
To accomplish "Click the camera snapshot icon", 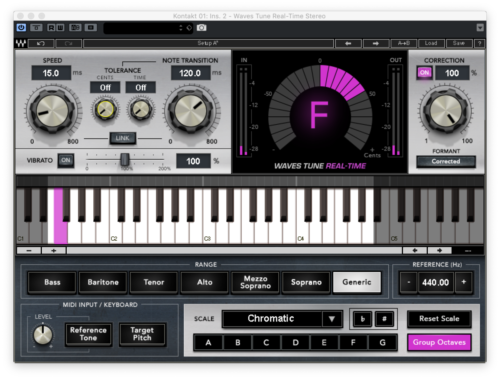I will [201, 28].
